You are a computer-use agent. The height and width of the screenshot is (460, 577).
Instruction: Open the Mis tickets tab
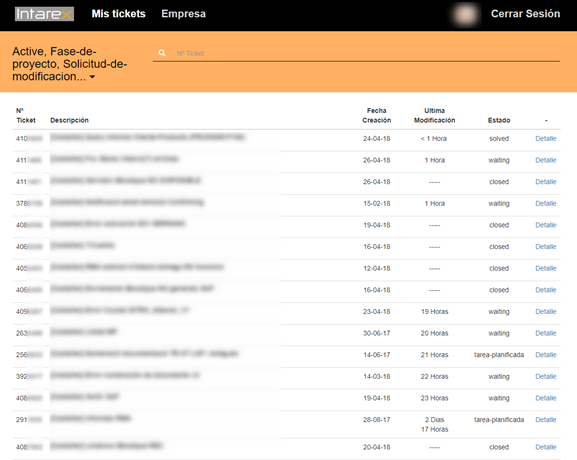tap(118, 14)
